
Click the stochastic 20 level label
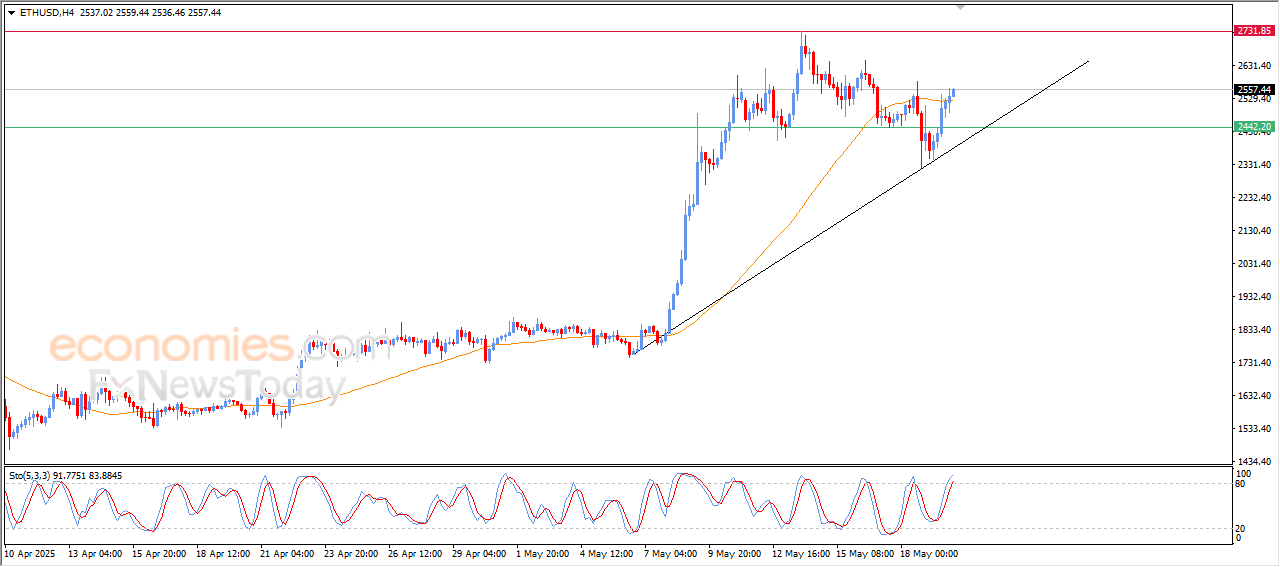(x=1240, y=528)
